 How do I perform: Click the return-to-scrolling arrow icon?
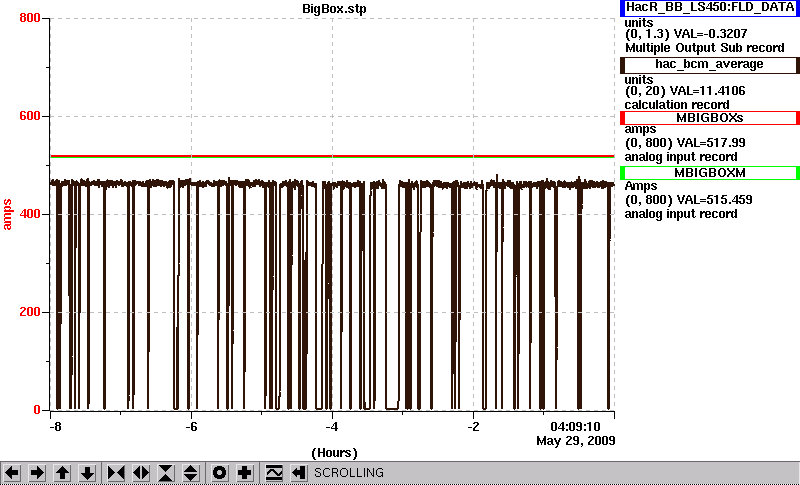(298, 473)
